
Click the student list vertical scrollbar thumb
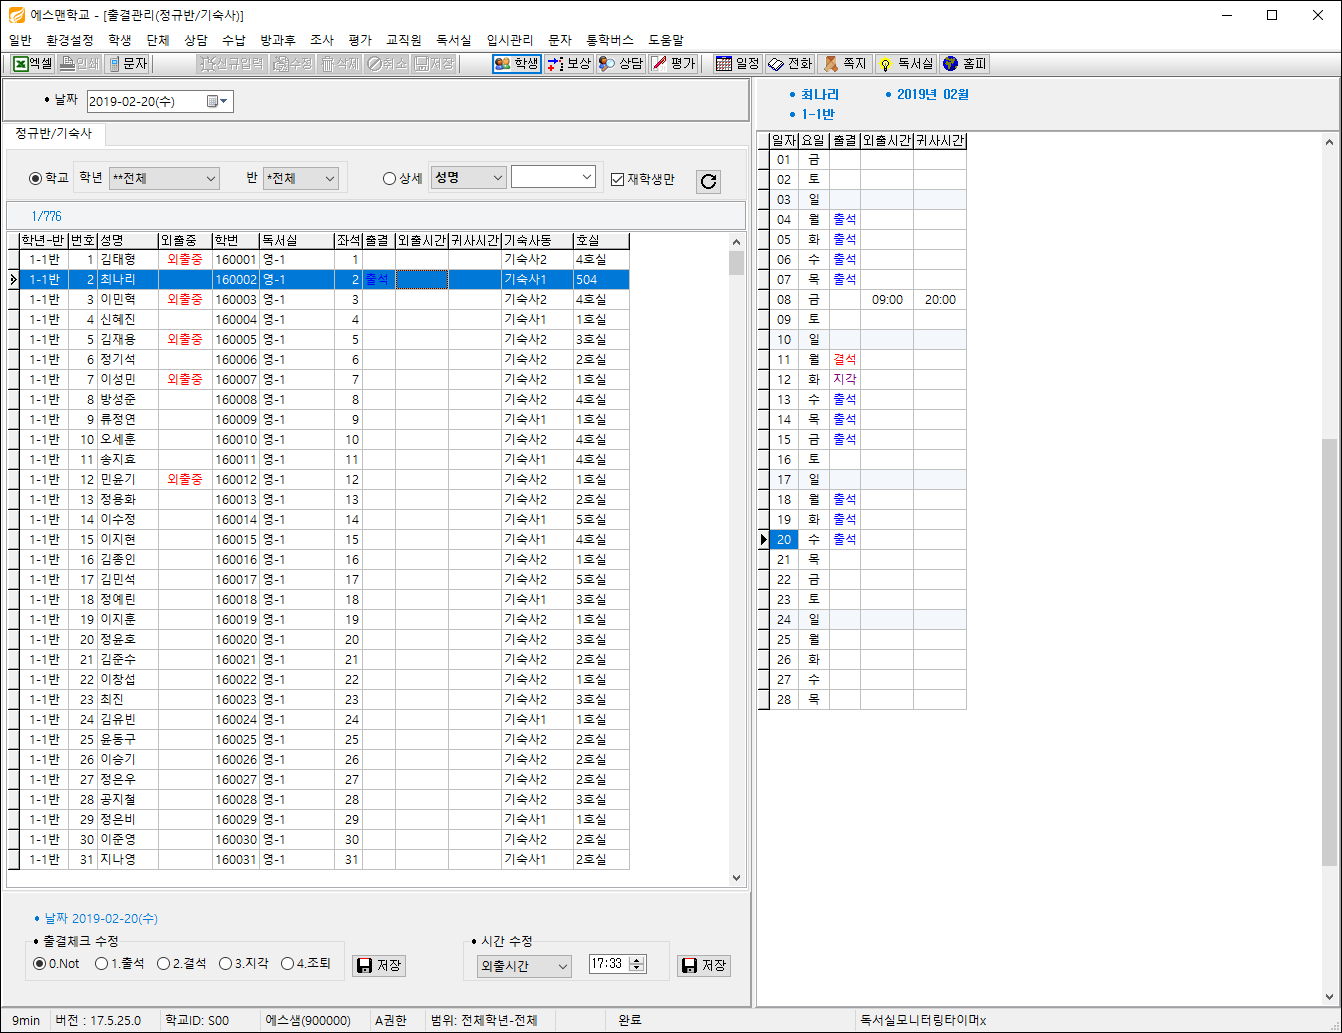pos(737,263)
